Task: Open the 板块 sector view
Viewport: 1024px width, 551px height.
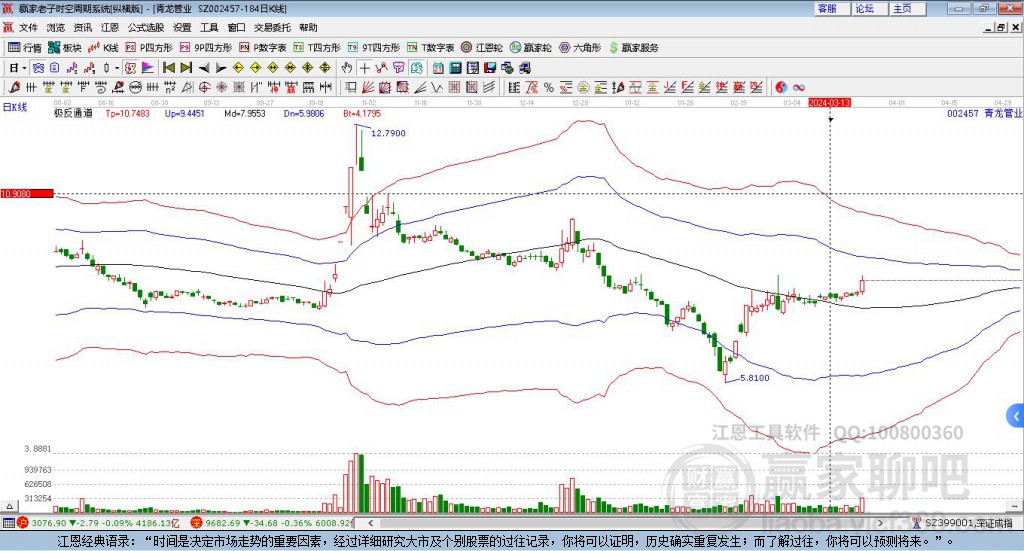Action: (64, 48)
